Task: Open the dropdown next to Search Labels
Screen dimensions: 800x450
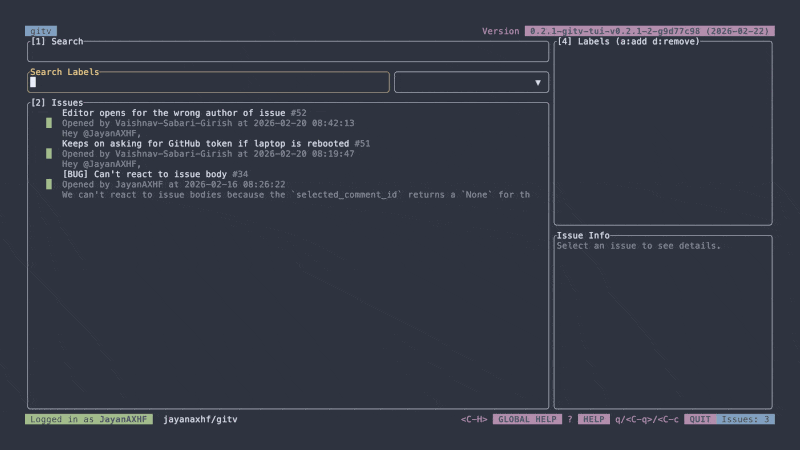Action: (471, 82)
